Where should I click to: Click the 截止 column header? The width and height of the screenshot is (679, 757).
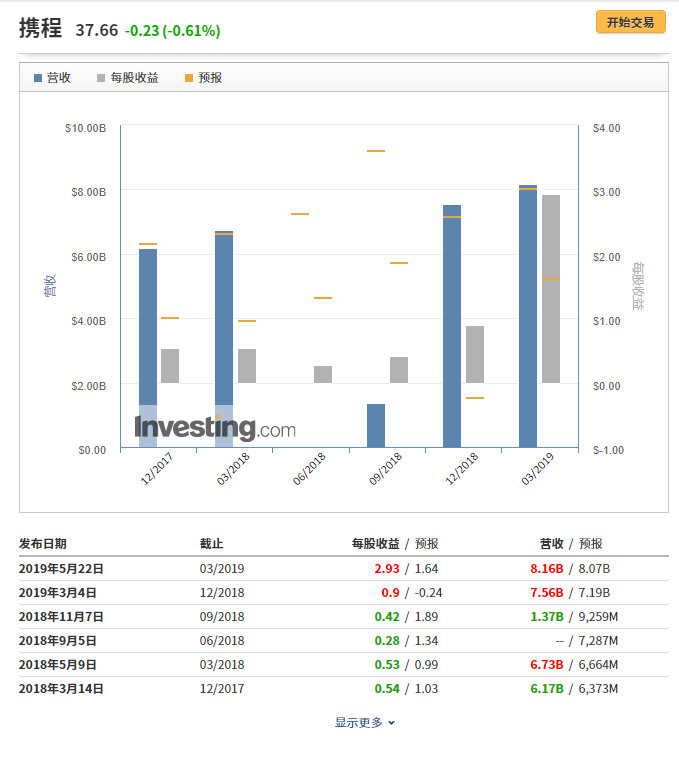[x=211, y=544]
